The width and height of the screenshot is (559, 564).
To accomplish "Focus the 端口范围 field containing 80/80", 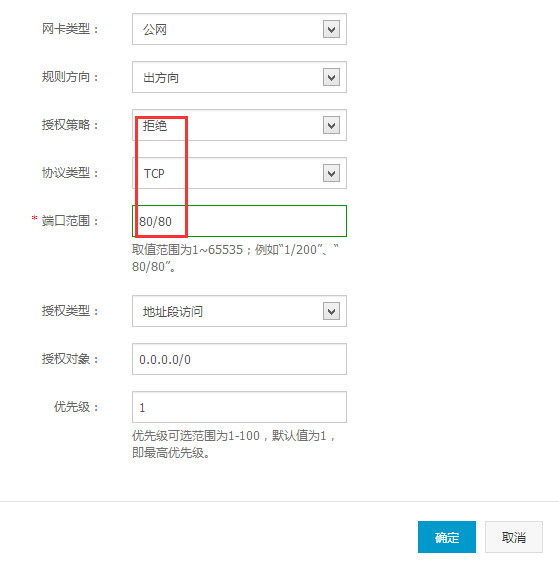I will 239,221.
